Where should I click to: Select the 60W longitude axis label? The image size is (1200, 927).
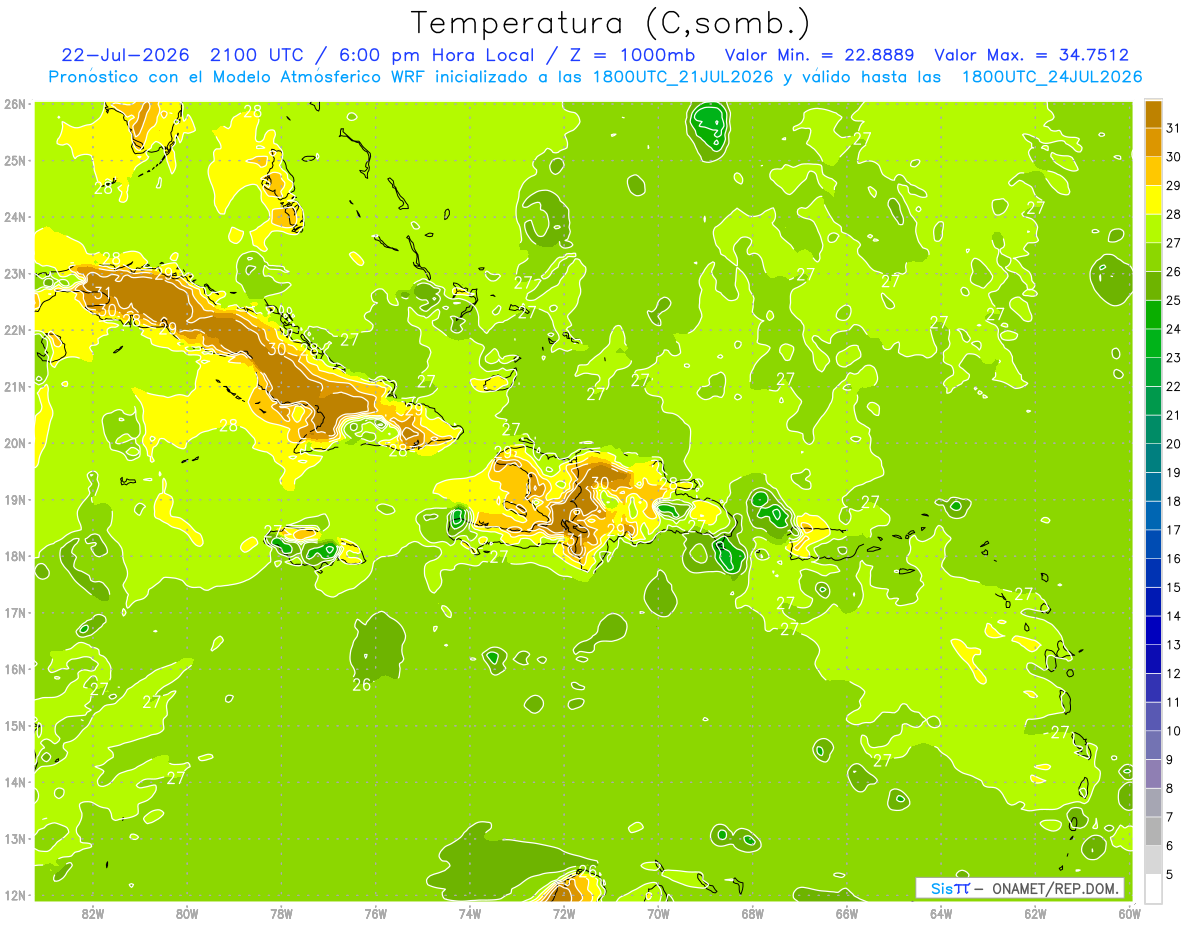(1130, 912)
